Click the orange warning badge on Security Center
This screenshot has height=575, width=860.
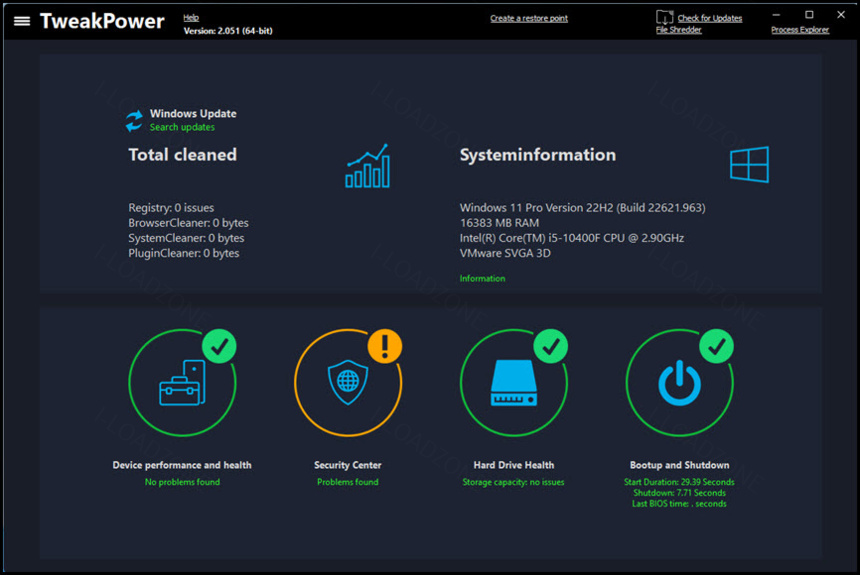coord(384,346)
